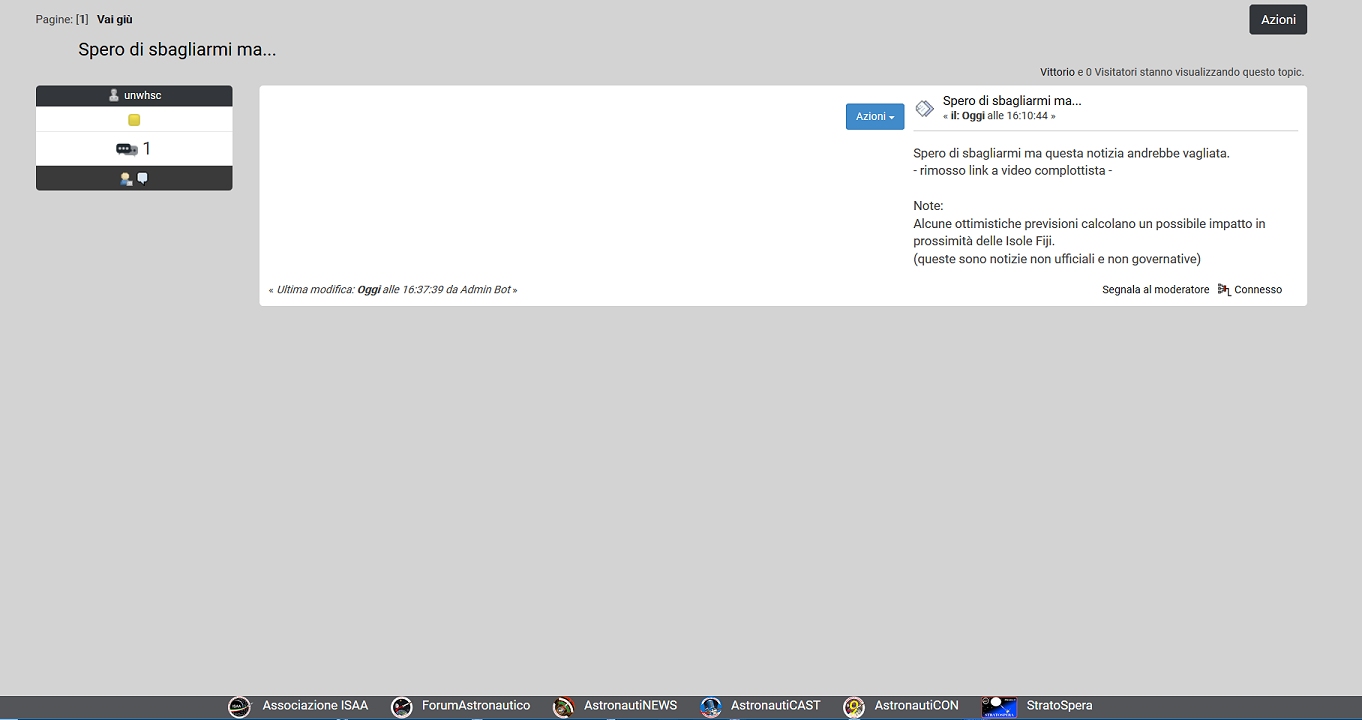Click the Vai giù link
Viewport: 1362px width, 720px height.
(x=114, y=19)
